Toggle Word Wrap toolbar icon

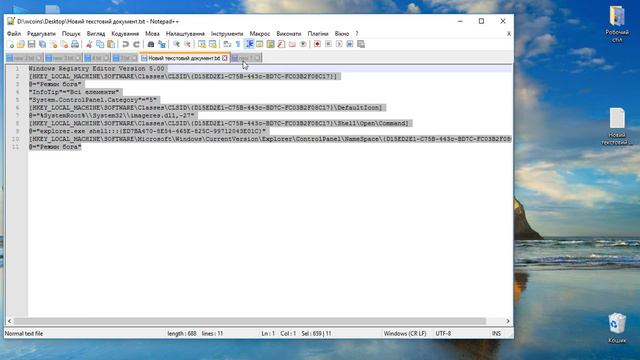click(226, 44)
